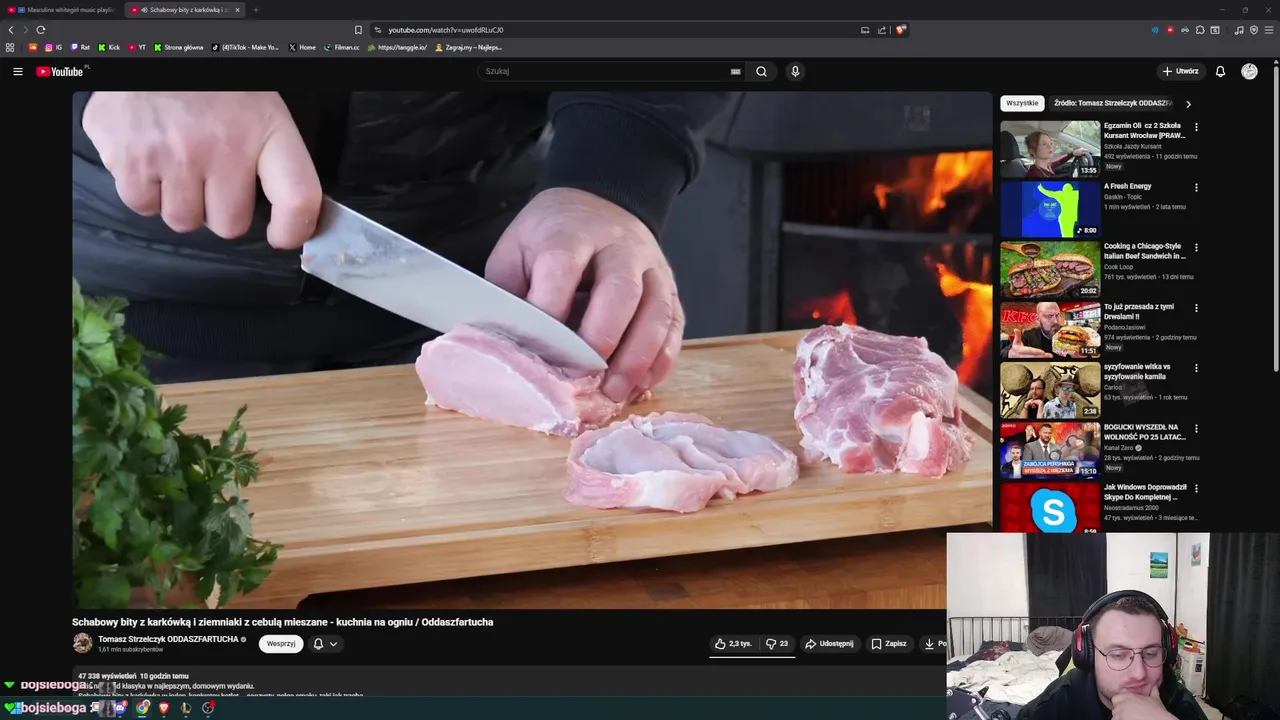Open the Egzamin Oli video thumbnail
This screenshot has width=1280, height=720.
1050,149
